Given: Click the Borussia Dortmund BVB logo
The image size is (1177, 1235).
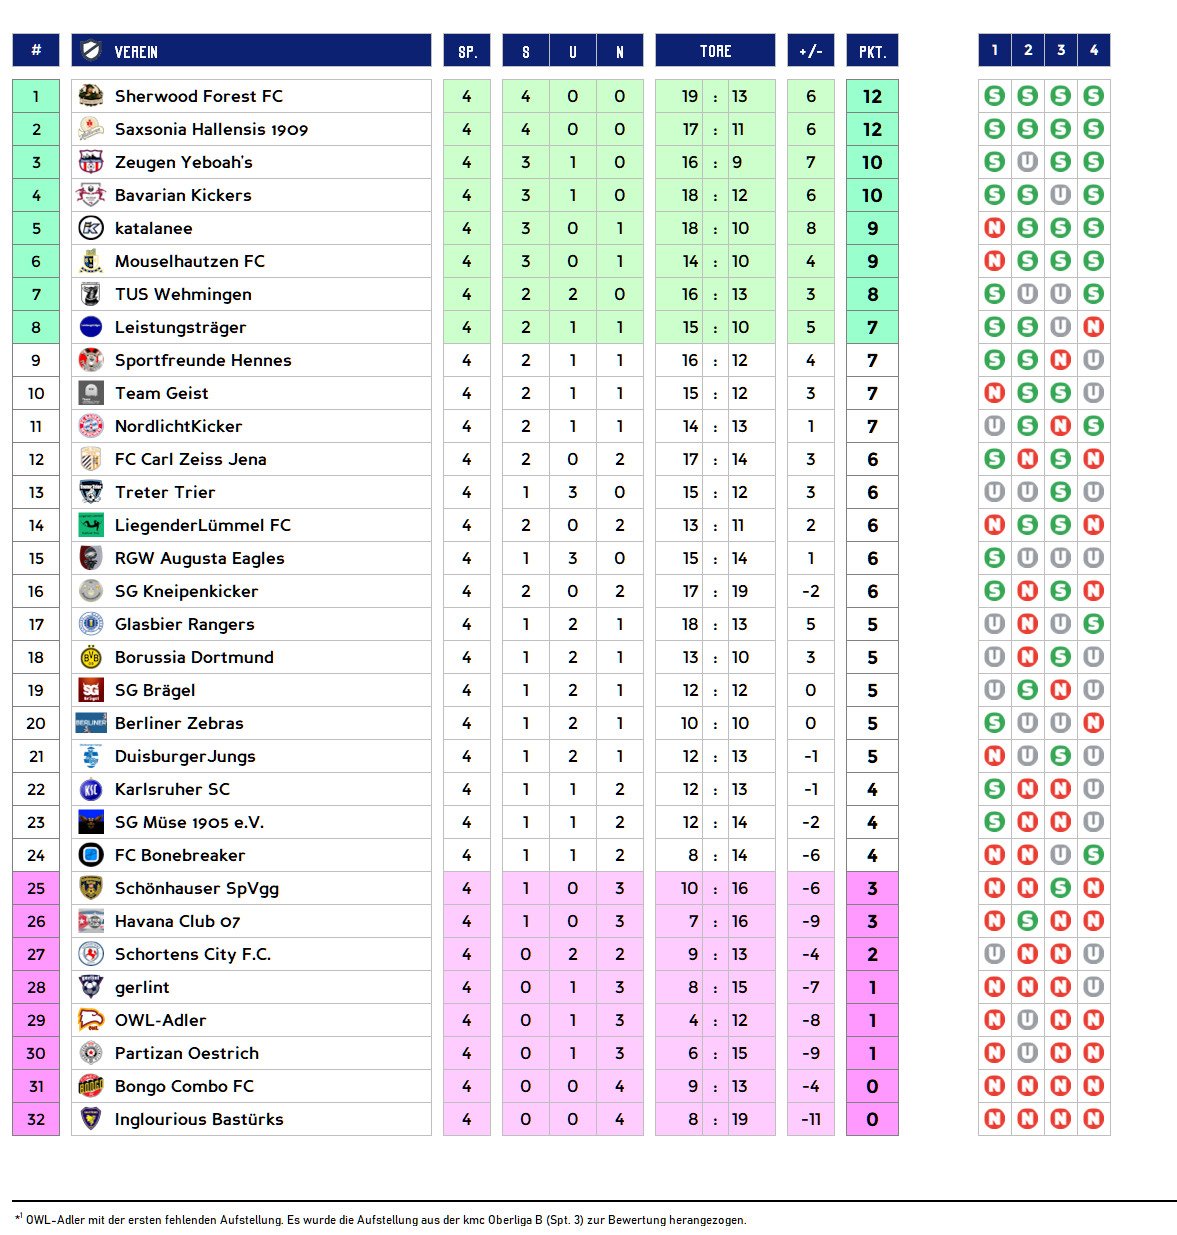Looking at the screenshot, I should (91, 657).
